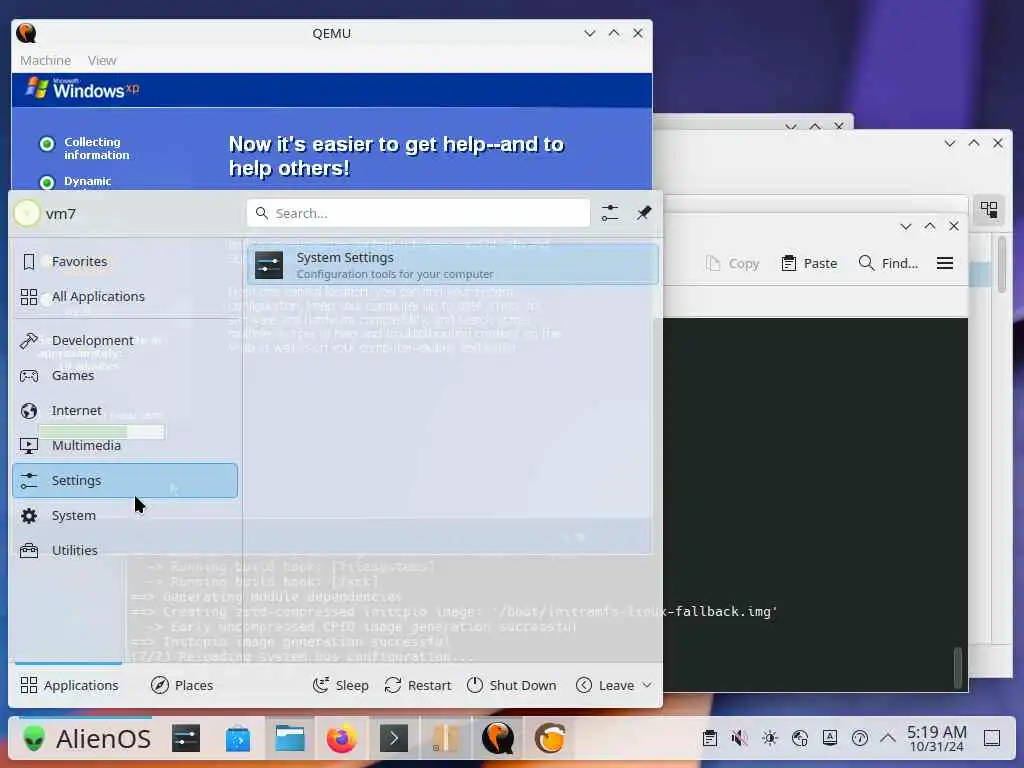Click the Utilities toolbox icon
1024x768 pixels.
coord(29,551)
